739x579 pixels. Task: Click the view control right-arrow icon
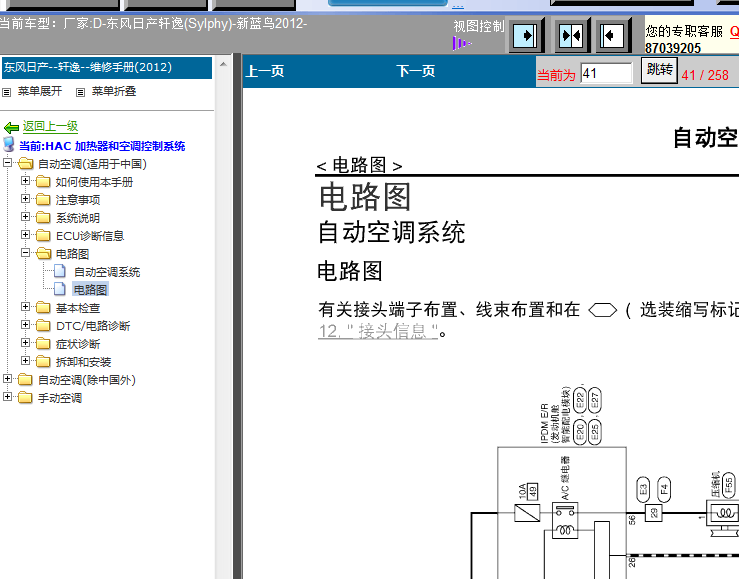525,36
